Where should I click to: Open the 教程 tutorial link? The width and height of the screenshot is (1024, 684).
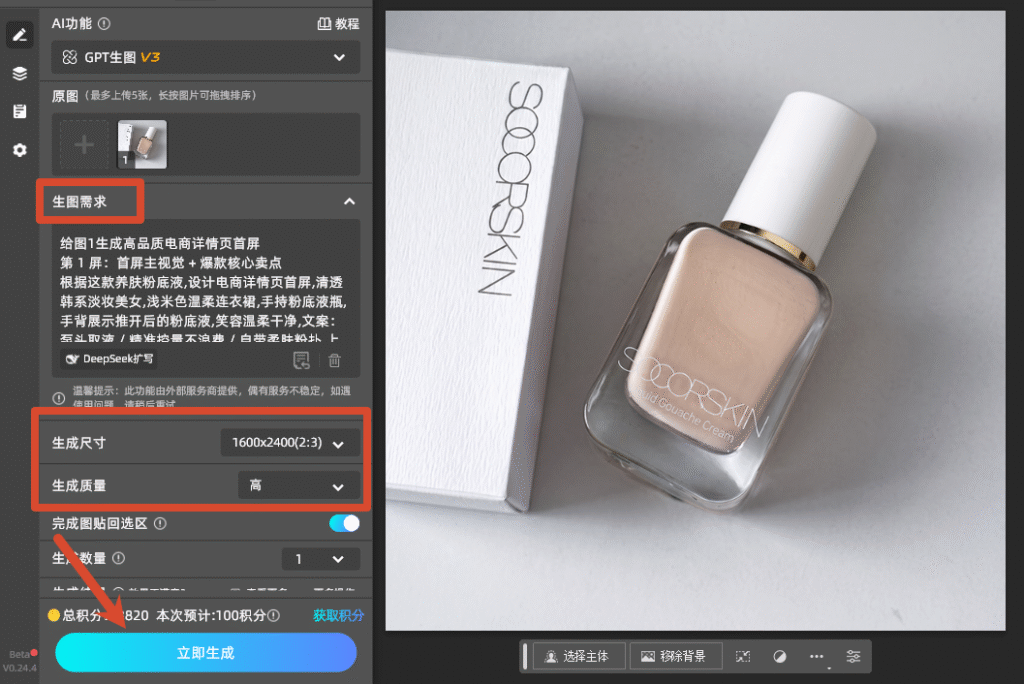(x=338, y=24)
